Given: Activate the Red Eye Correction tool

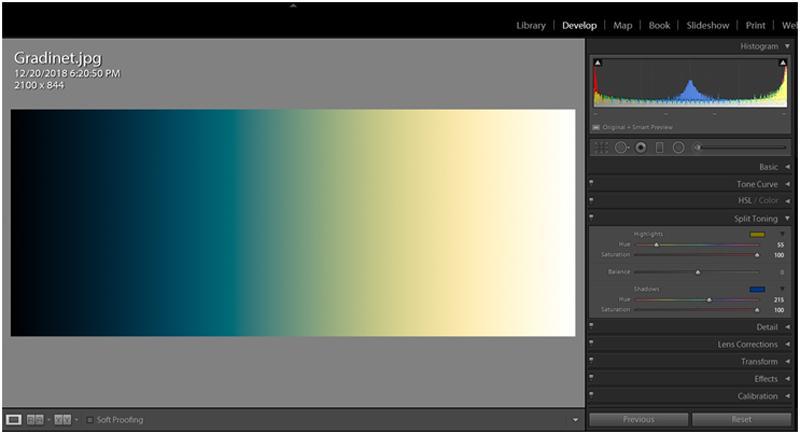Looking at the screenshot, I should (x=640, y=148).
